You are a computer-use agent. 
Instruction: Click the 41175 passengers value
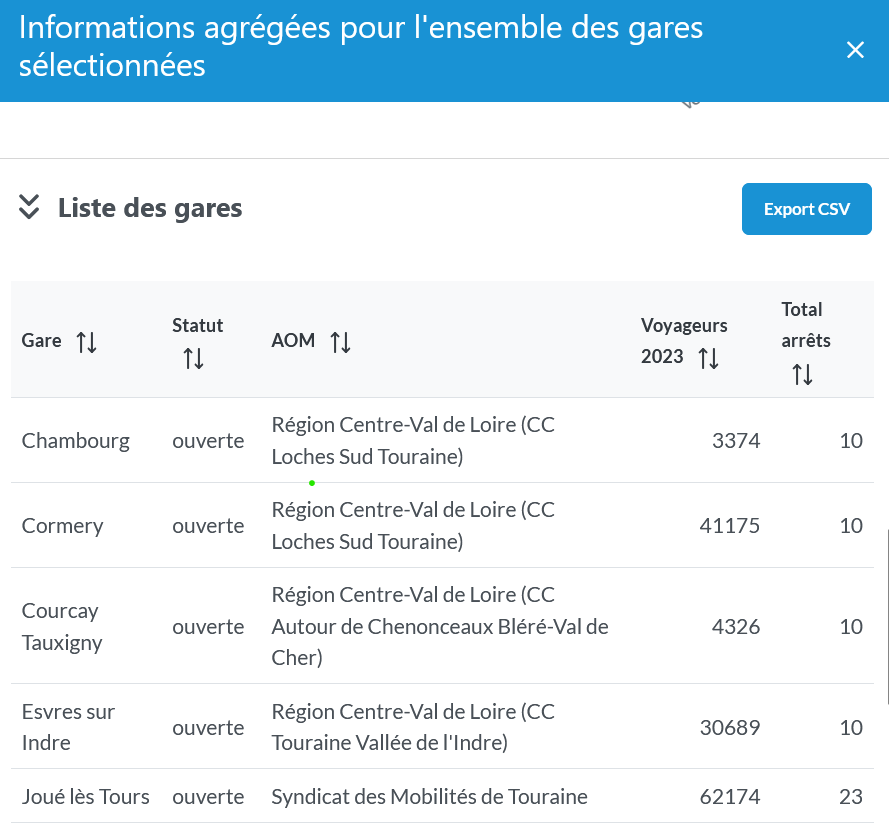pyautogui.click(x=729, y=526)
